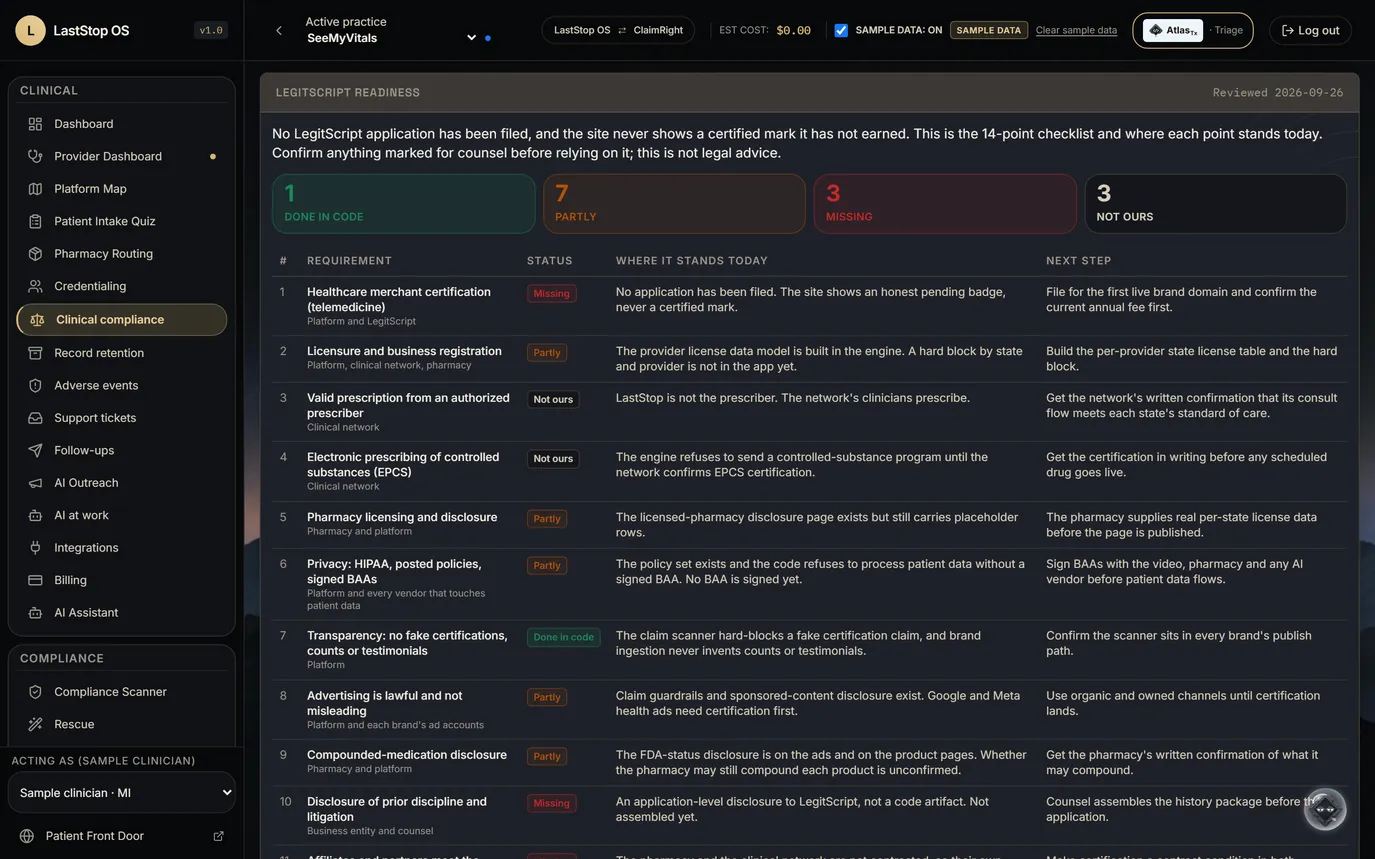This screenshot has height=859, width=1375.
Task: Click the Integrations plug icon
Action: pyautogui.click(x=35, y=548)
